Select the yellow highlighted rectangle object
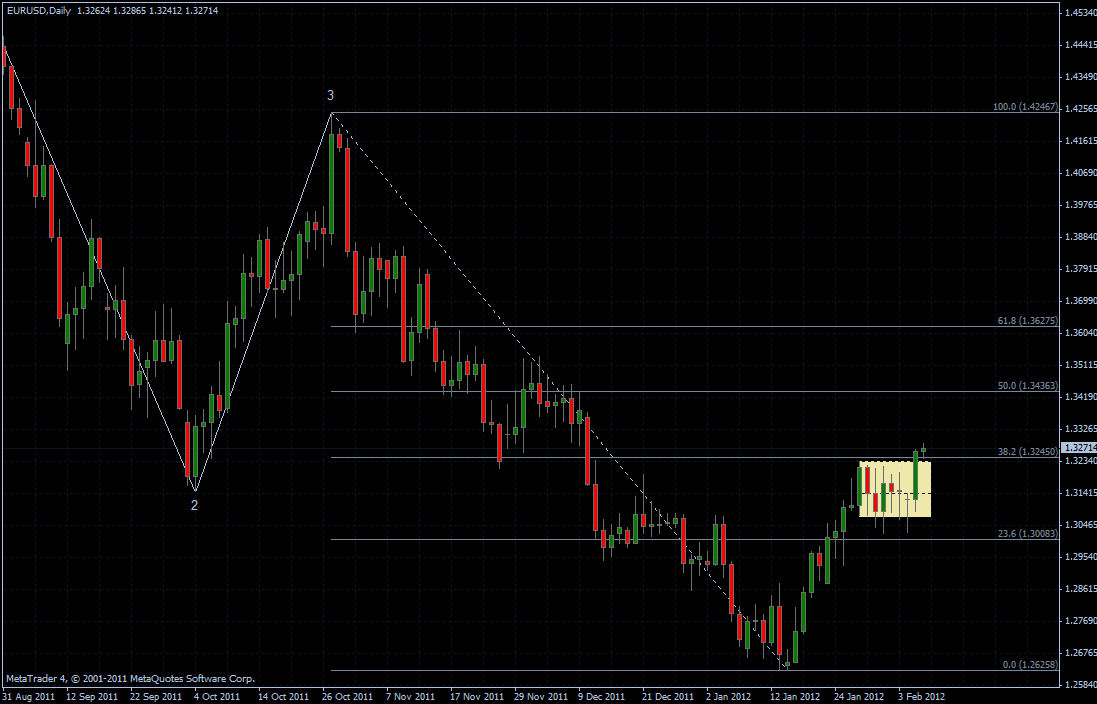1097x704 pixels. 895,488
